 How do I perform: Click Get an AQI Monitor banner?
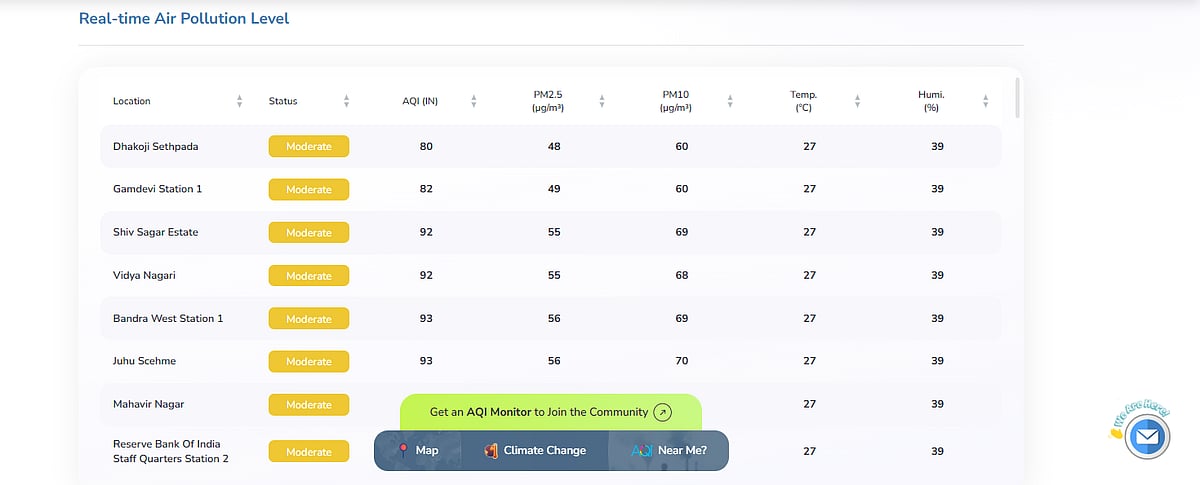pyautogui.click(x=538, y=412)
